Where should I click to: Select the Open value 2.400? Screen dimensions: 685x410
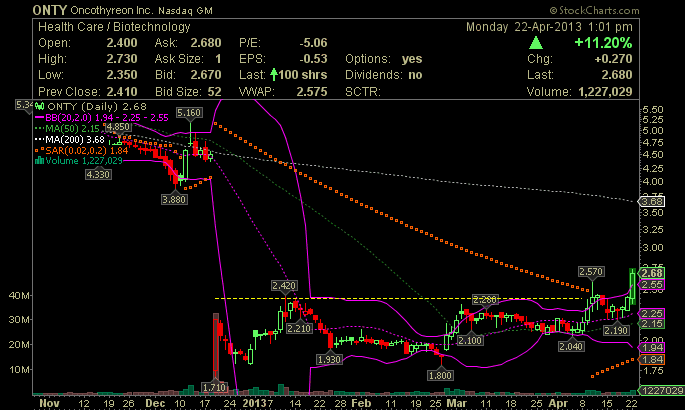click(122, 43)
